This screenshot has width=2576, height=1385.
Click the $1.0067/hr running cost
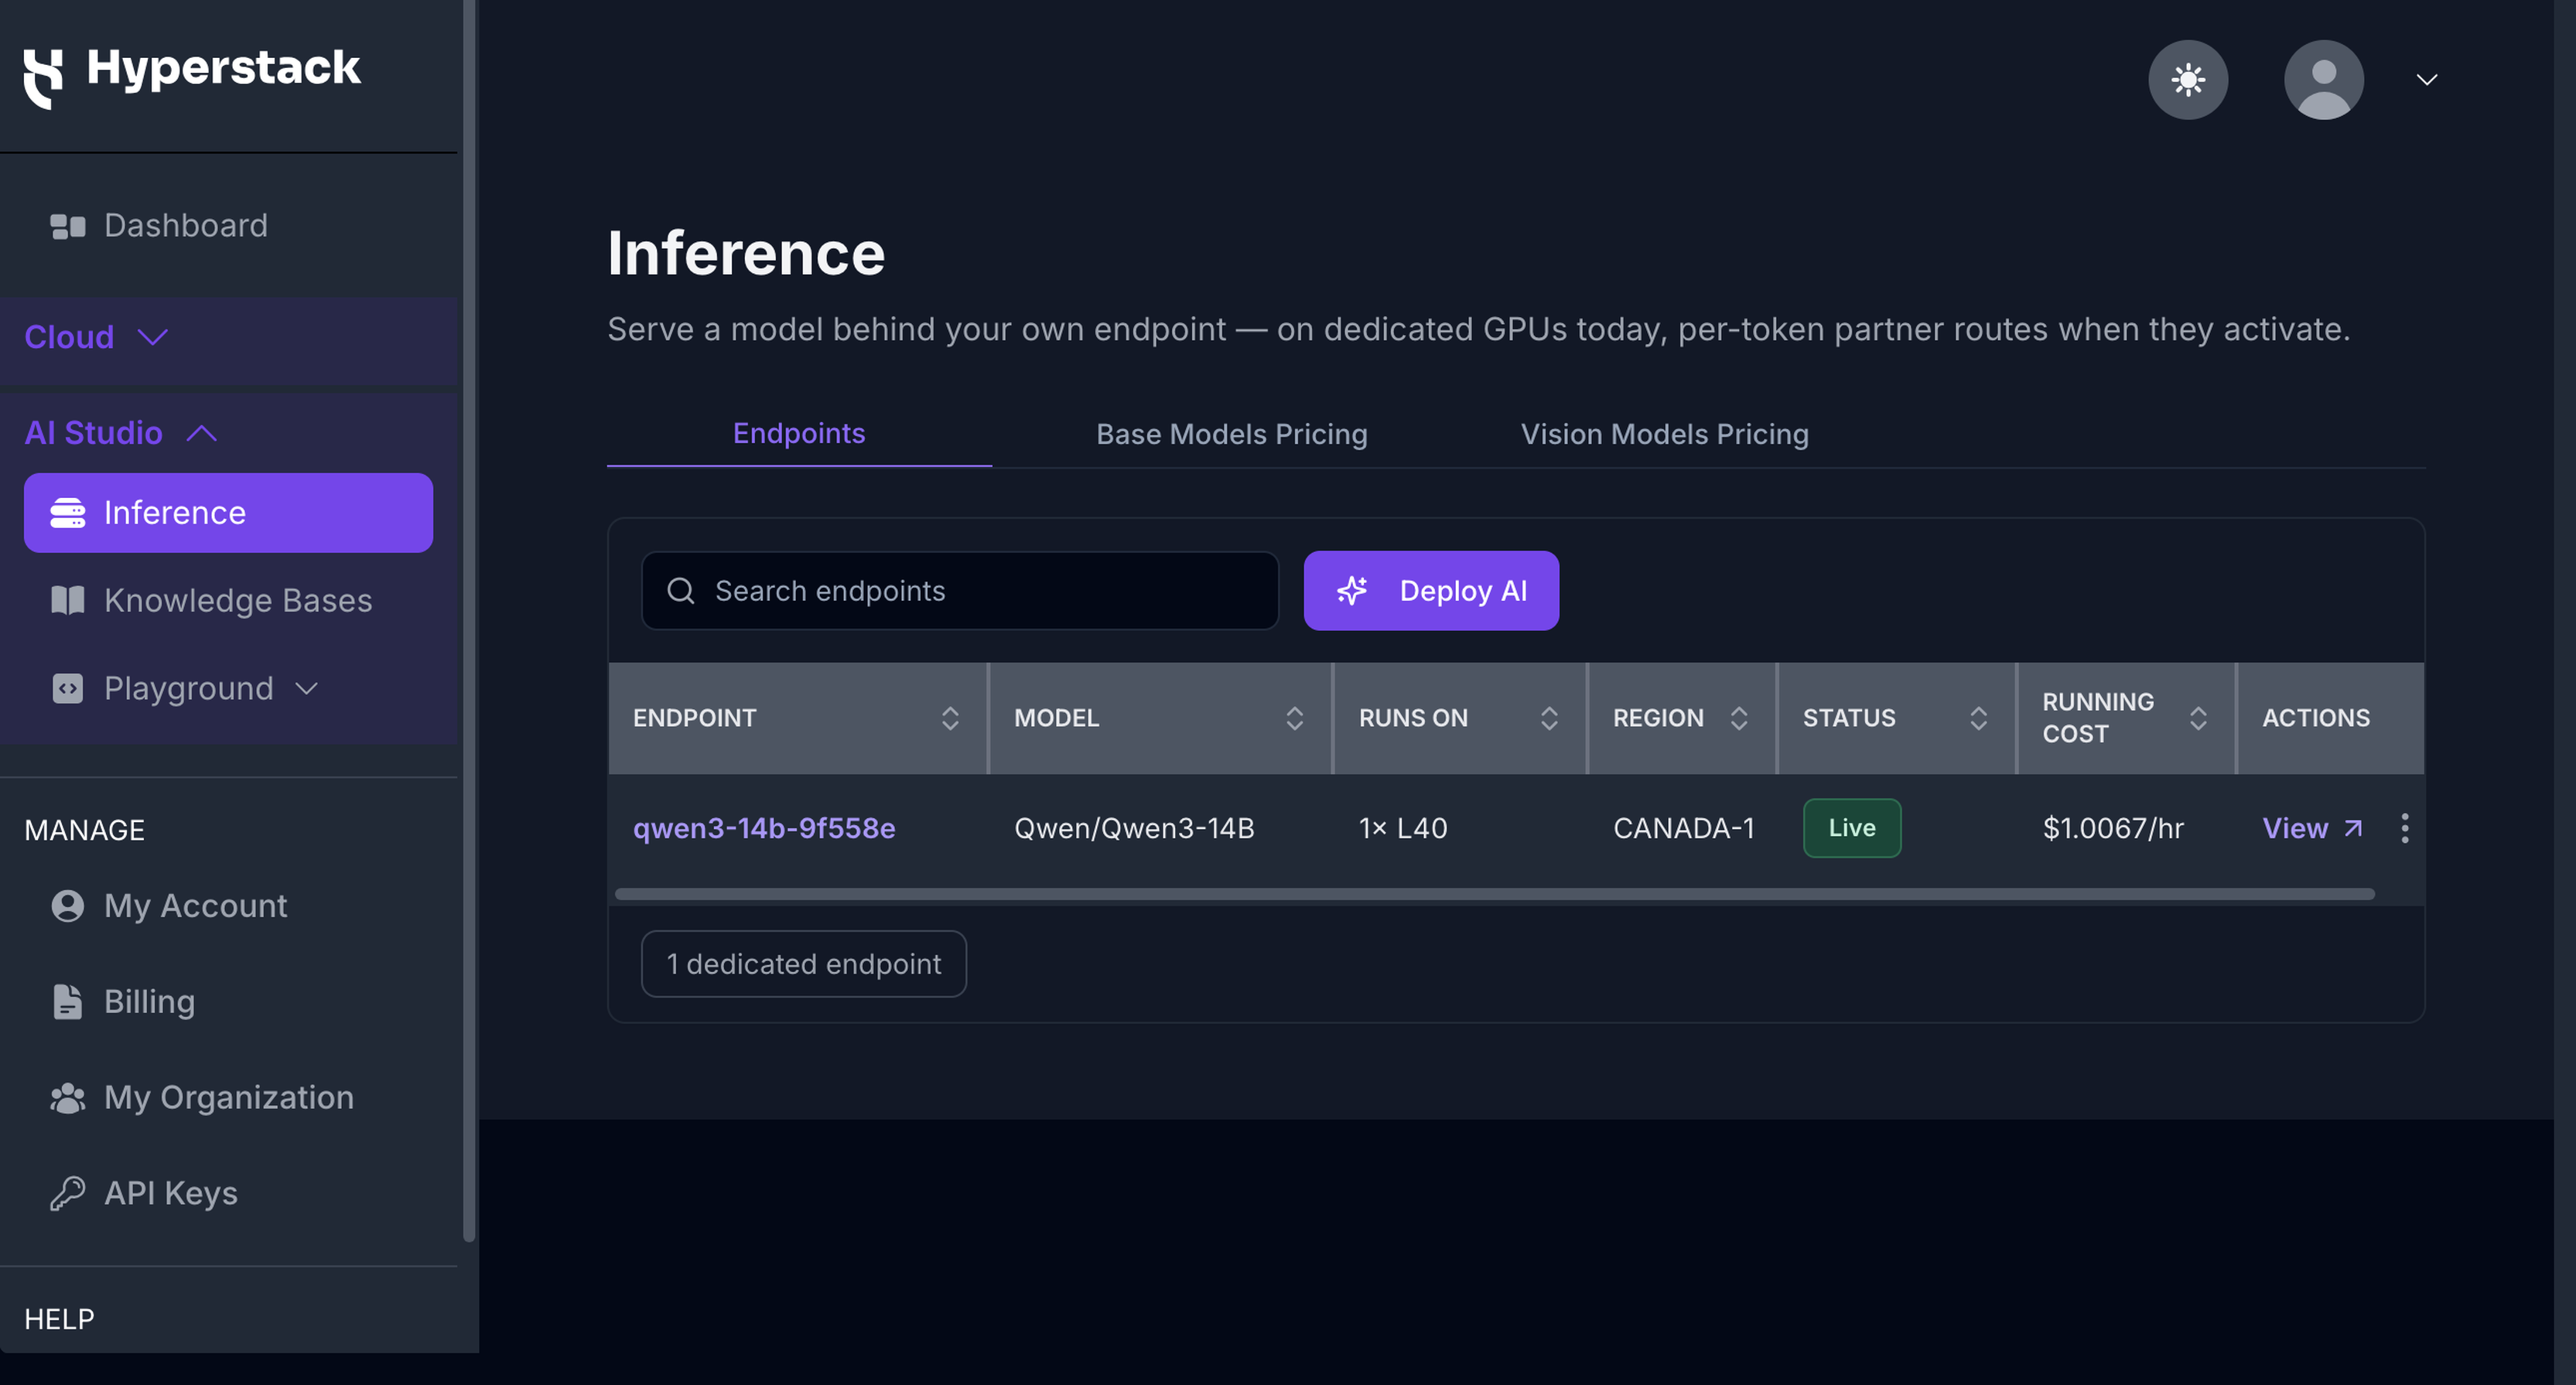[x=2113, y=829]
